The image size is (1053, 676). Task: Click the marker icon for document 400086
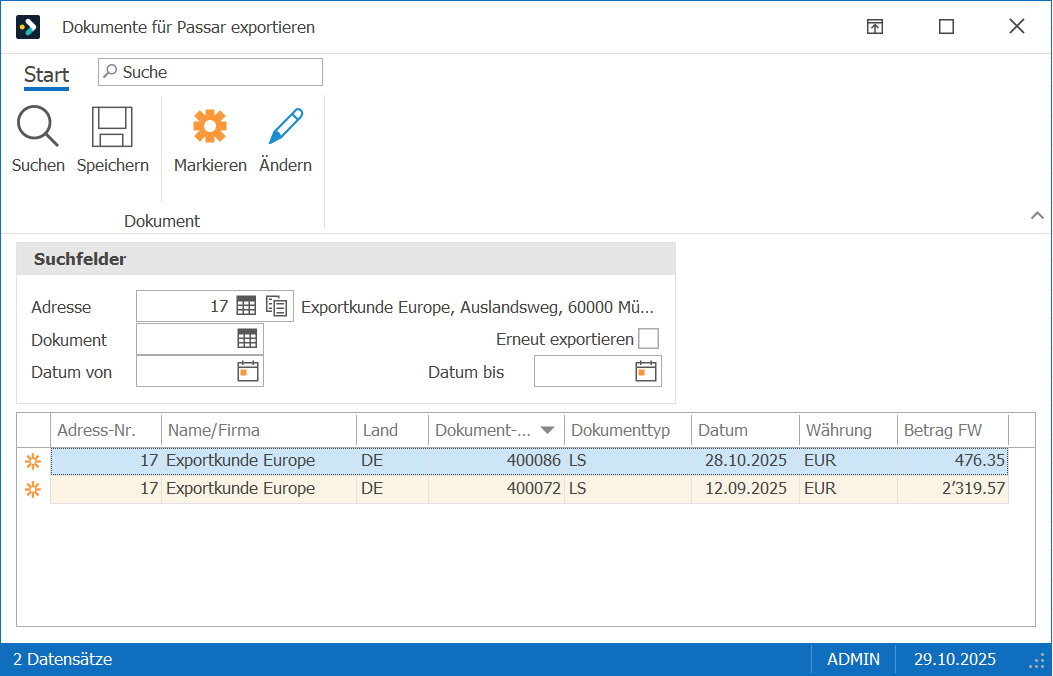[32, 461]
